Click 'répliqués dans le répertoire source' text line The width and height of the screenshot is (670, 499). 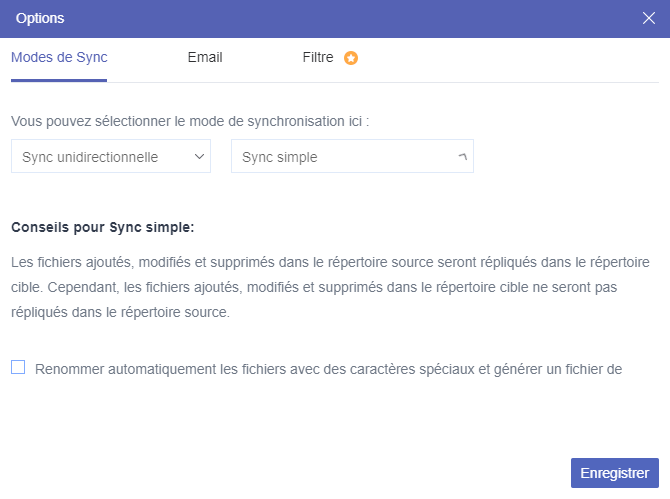pos(120,312)
